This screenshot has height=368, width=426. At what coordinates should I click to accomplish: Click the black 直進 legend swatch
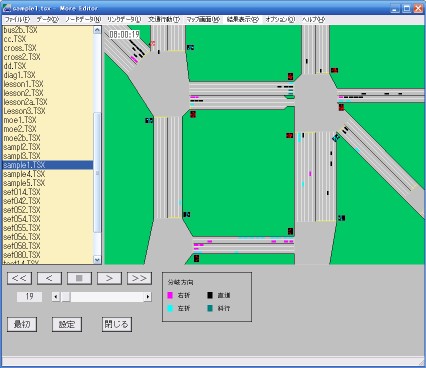coord(210,295)
